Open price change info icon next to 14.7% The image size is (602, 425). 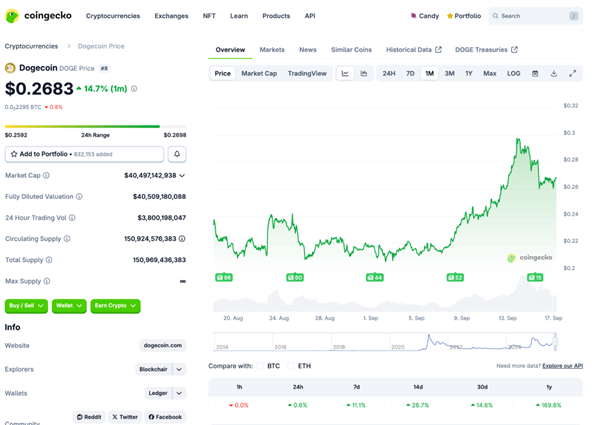tap(134, 89)
